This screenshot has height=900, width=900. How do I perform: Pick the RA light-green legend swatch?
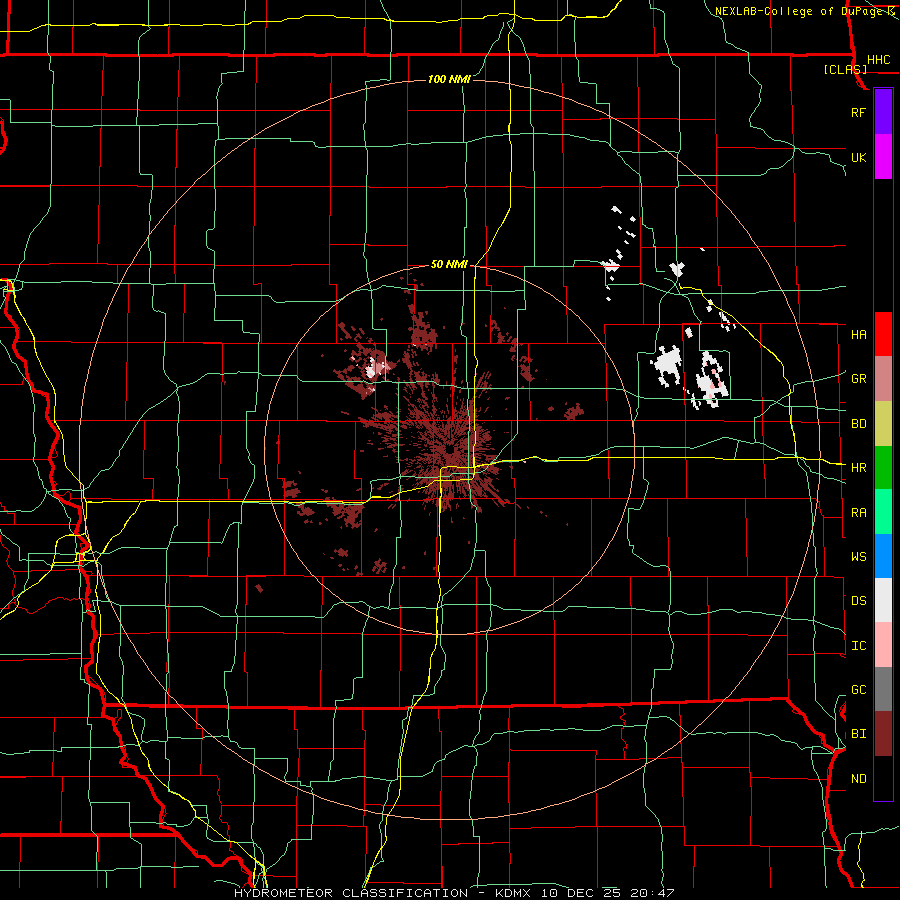883,512
